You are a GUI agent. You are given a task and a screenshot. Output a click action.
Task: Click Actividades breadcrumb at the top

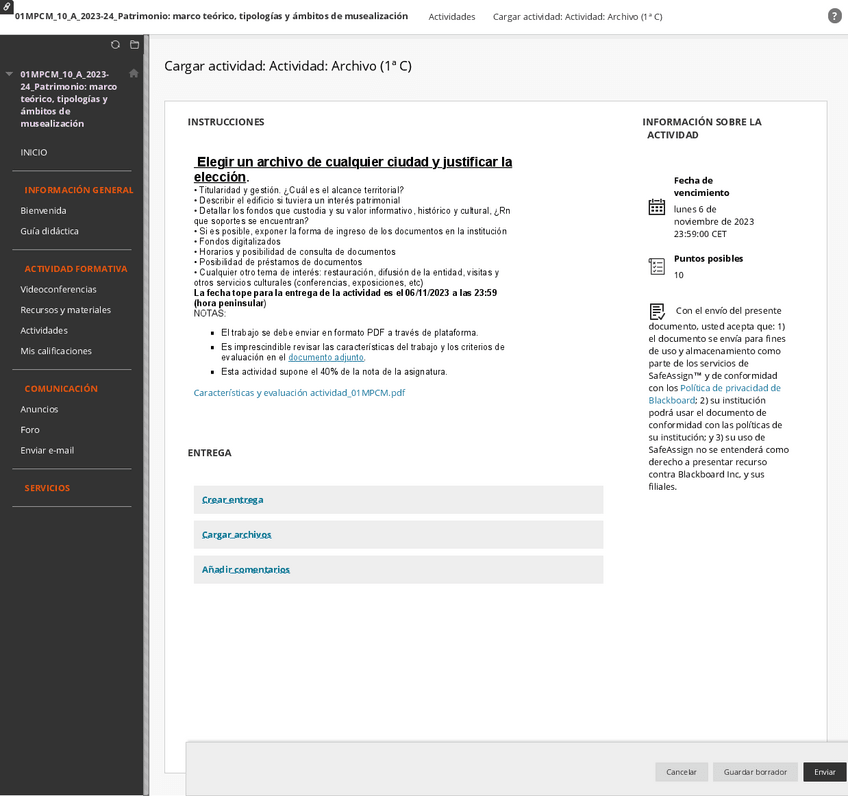[x=452, y=17]
